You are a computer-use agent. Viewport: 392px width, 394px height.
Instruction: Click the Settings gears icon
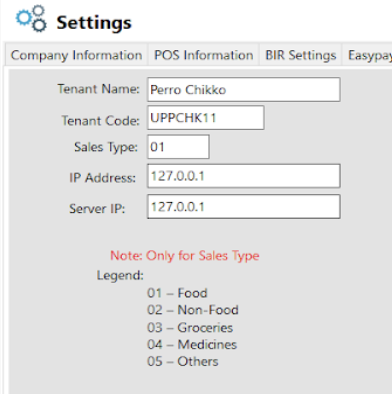click(x=31, y=18)
